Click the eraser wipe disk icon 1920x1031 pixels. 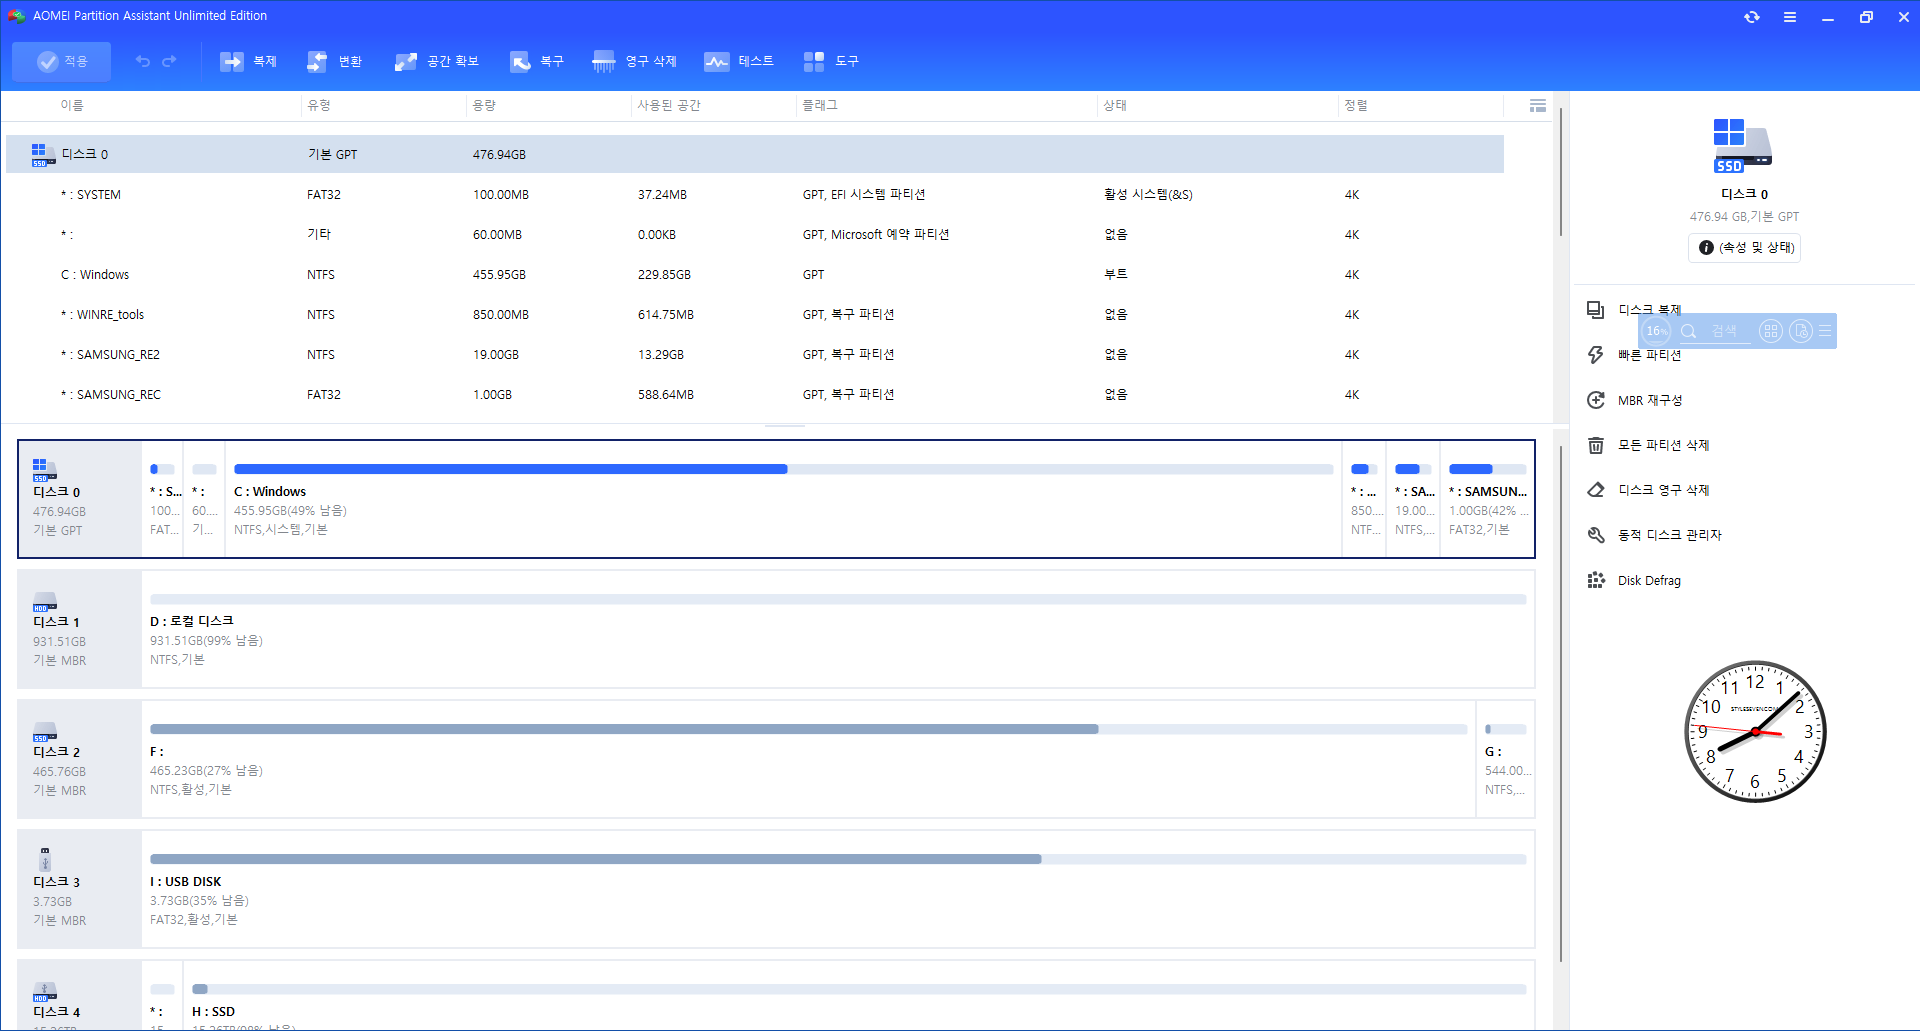pos(1596,490)
